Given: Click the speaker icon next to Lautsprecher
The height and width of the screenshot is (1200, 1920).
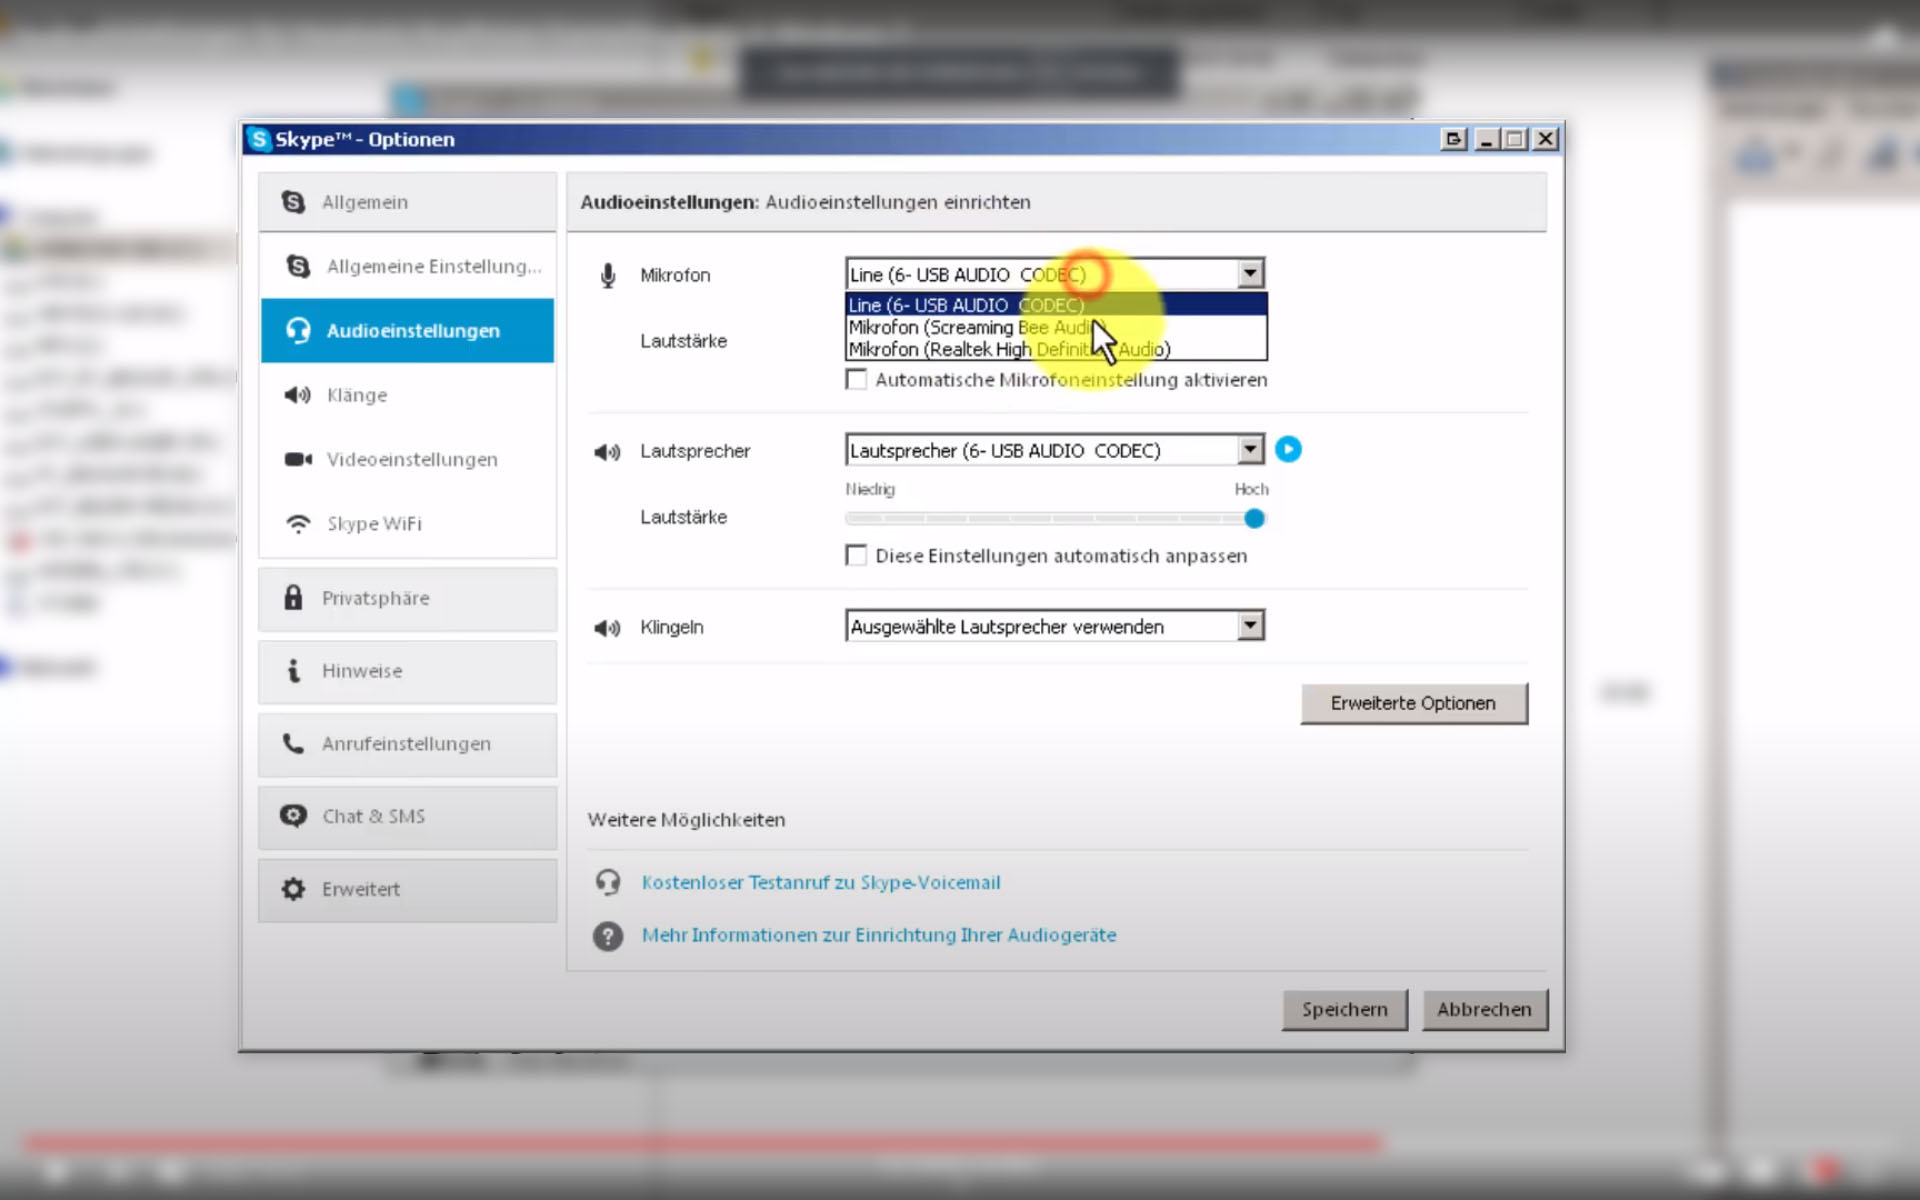Looking at the screenshot, I should (607, 452).
